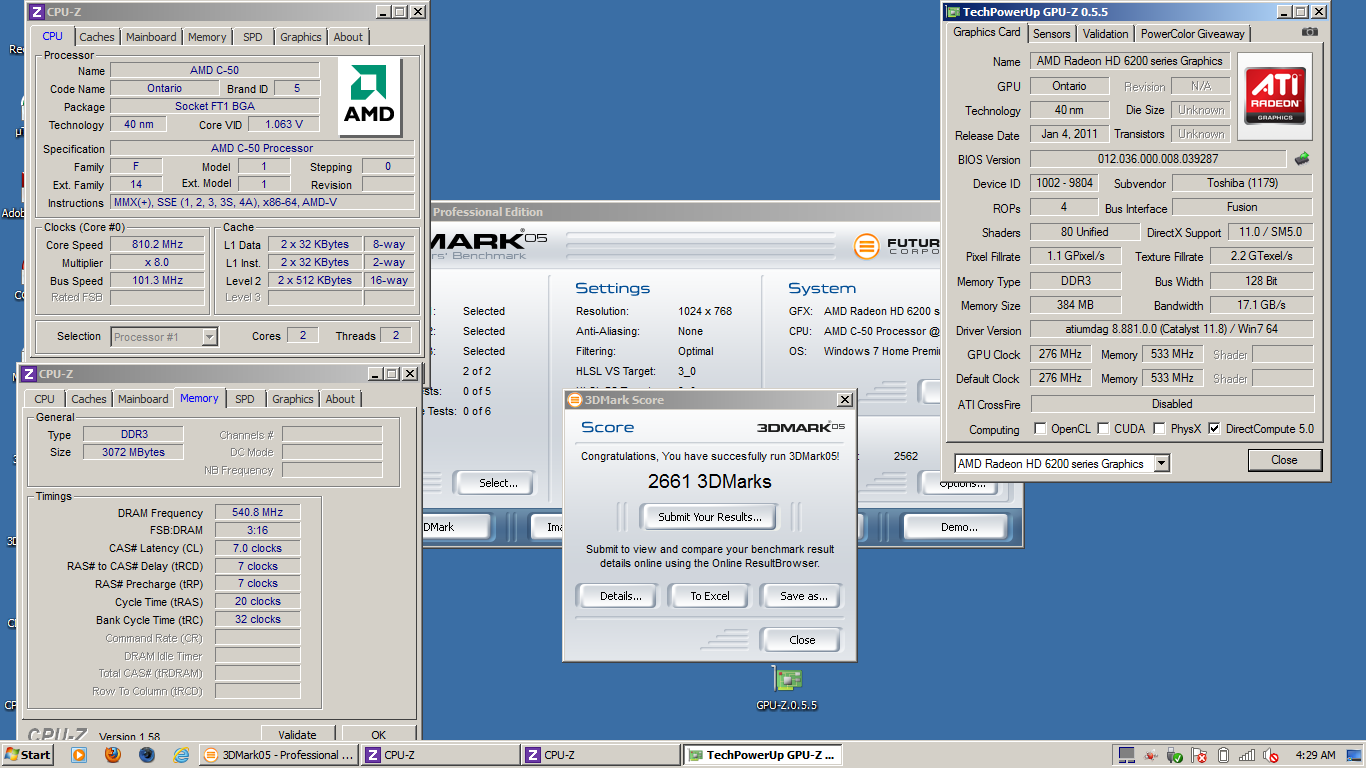This screenshot has width=1366, height=768.
Task: Click the Details button in score dialog
Action: pyautogui.click(x=620, y=596)
